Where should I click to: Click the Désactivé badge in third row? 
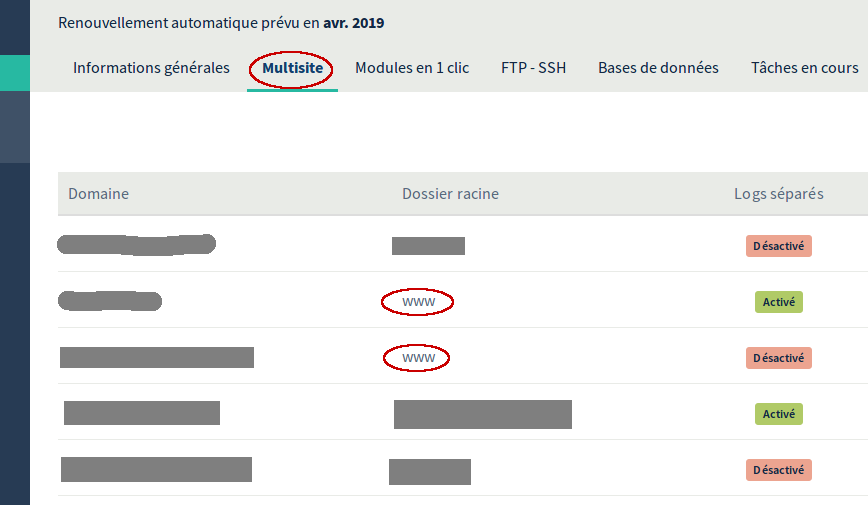778,358
